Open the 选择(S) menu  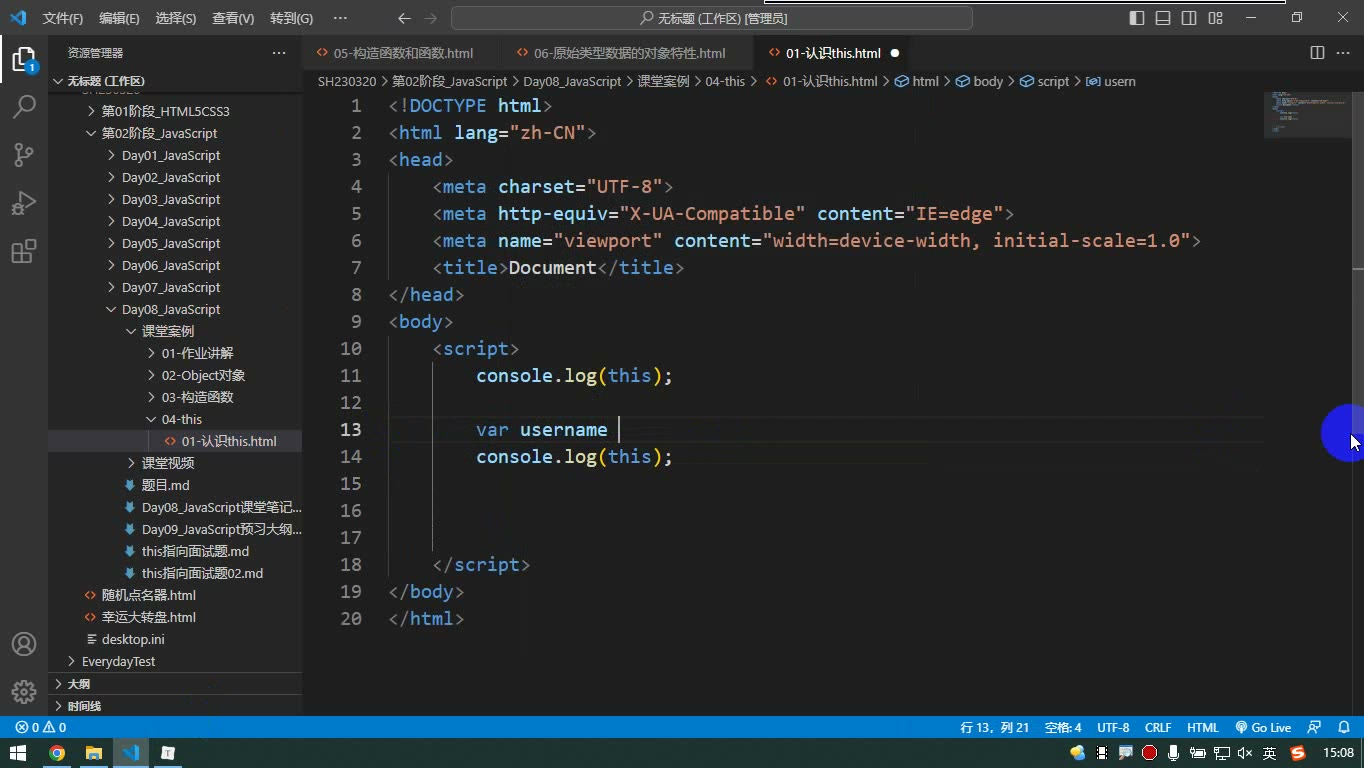(x=176, y=18)
